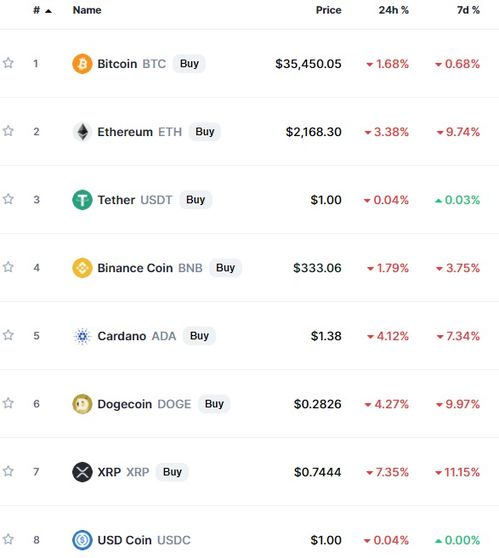Click the USD Coin blue logo
Image resolution: width=499 pixels, height=558 pixels.
[82, 540]
